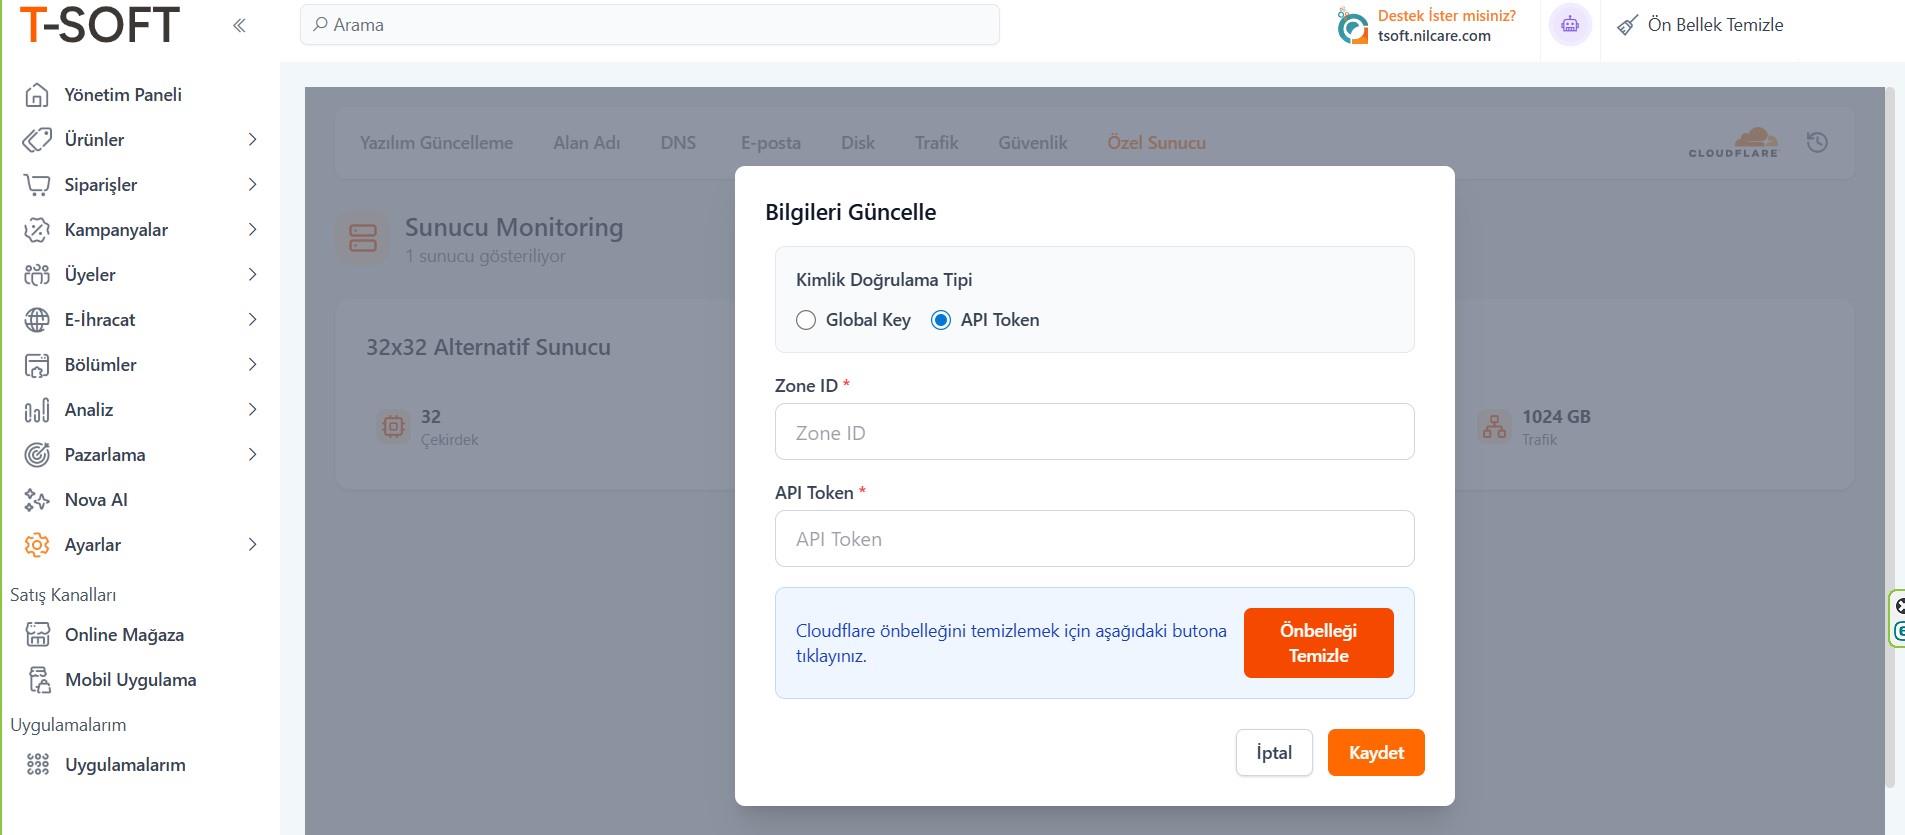Open the DNS tab

pyautogui.click(x=678, y=143)
